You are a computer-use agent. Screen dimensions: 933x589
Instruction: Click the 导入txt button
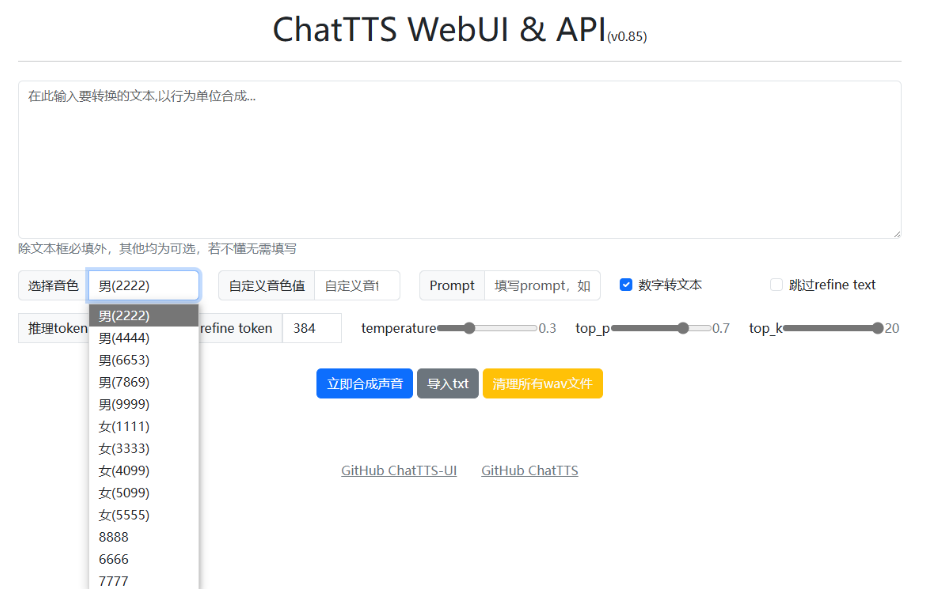pos(447,384)
